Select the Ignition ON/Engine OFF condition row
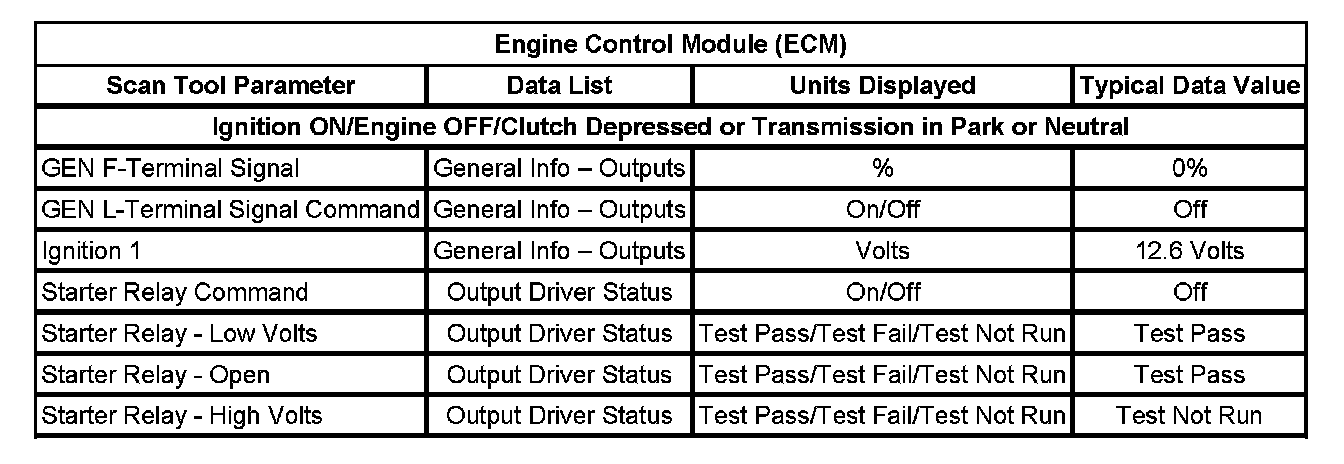Image resolution: width=1344 pixels, height=464 pixels. coord(671,127)
